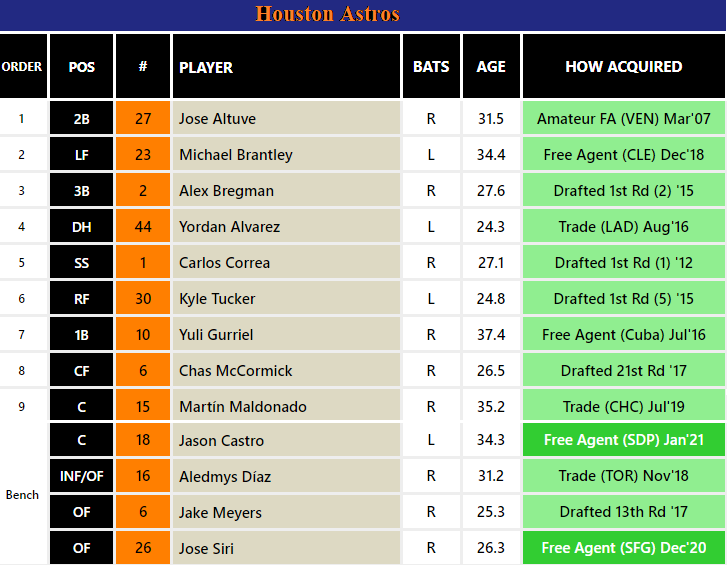Click the Bench label
This screenshot has width=727, height=566.
click(x=22, y=495)
